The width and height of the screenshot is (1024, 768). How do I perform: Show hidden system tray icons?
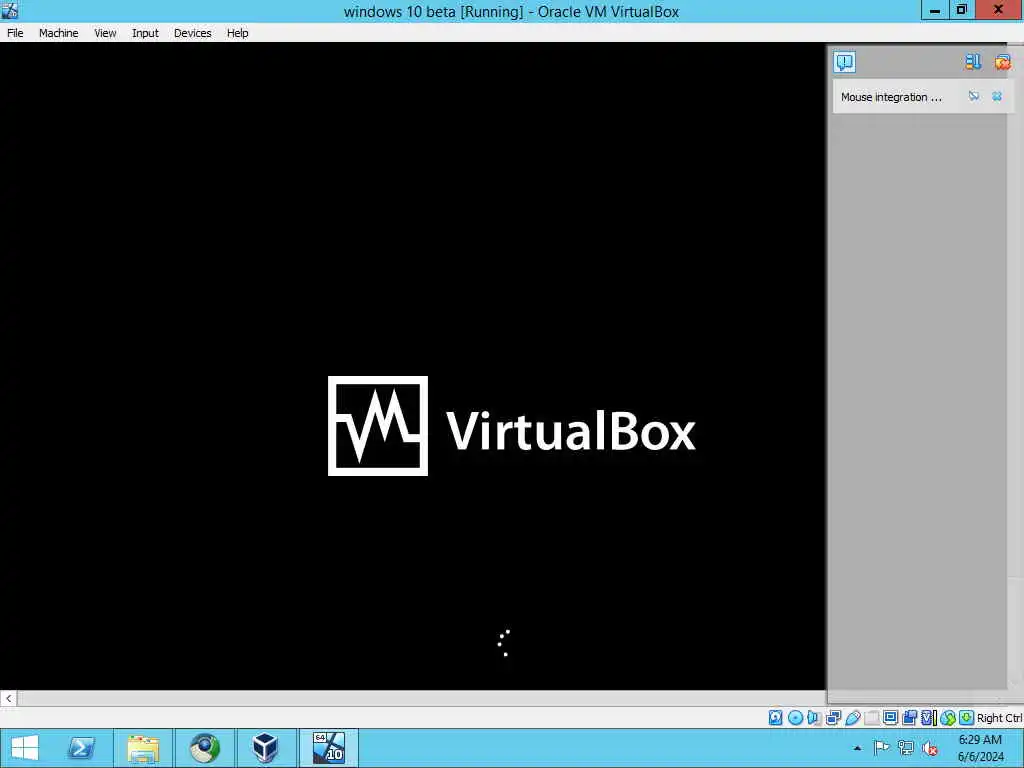857,748
